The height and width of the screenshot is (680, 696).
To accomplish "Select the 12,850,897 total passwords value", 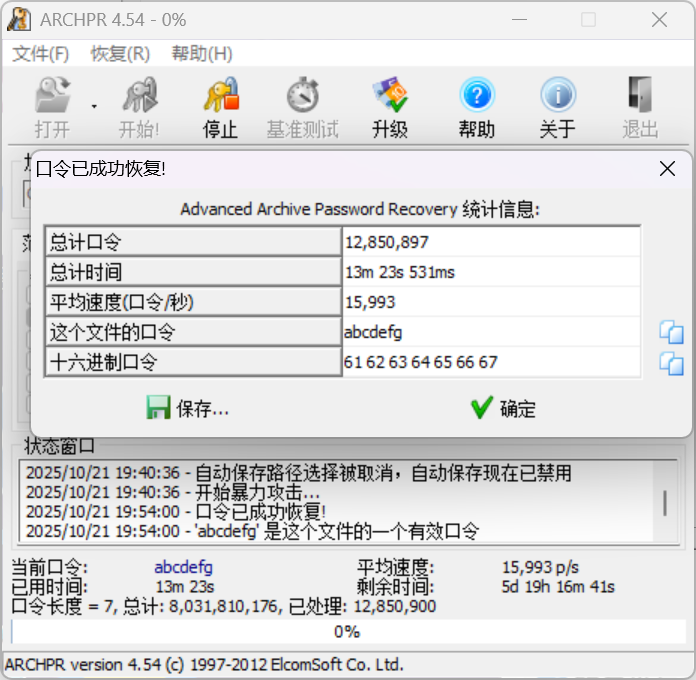I will pyautogui.click(x=491, y=242).
